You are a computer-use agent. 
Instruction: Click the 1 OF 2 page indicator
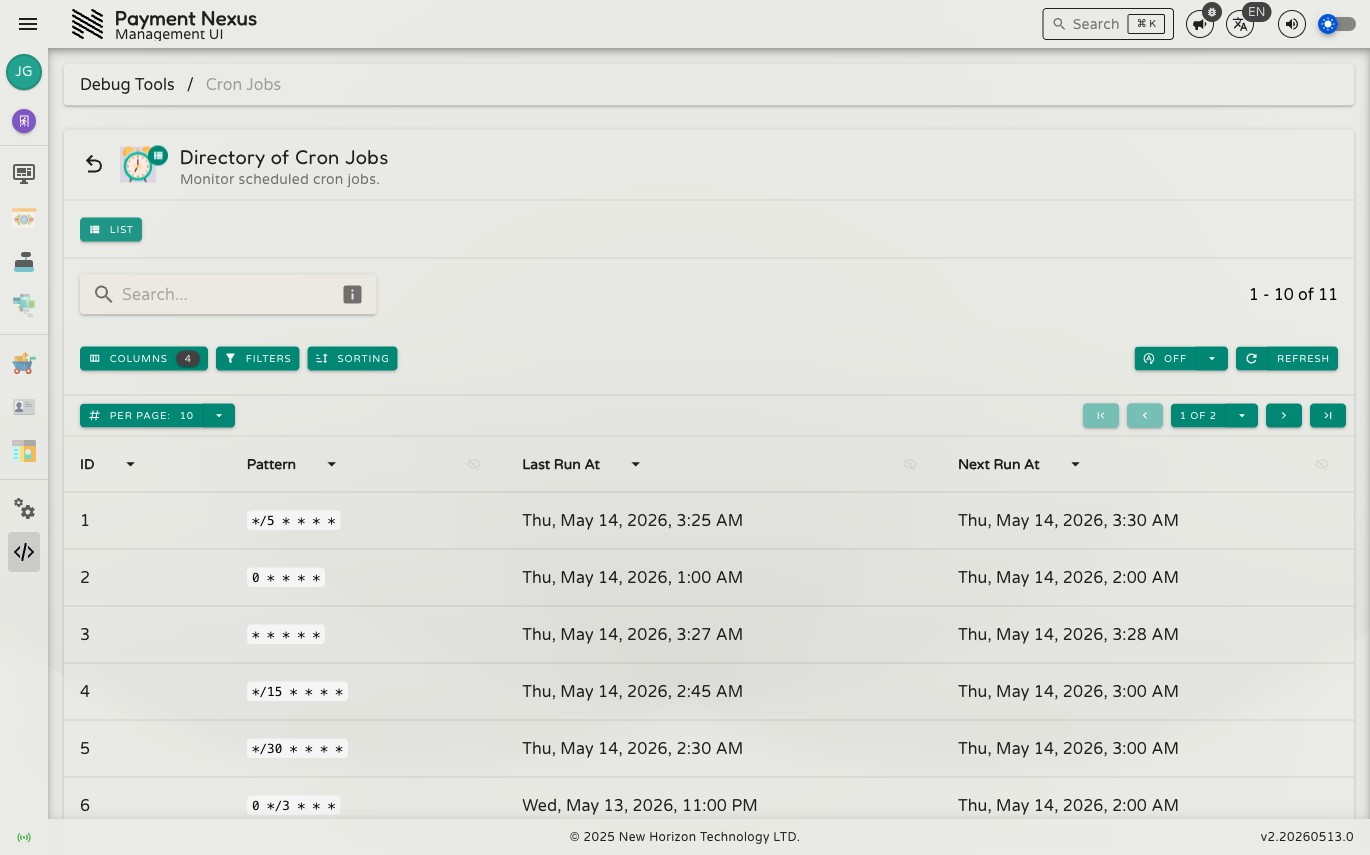coord(1198,415)
